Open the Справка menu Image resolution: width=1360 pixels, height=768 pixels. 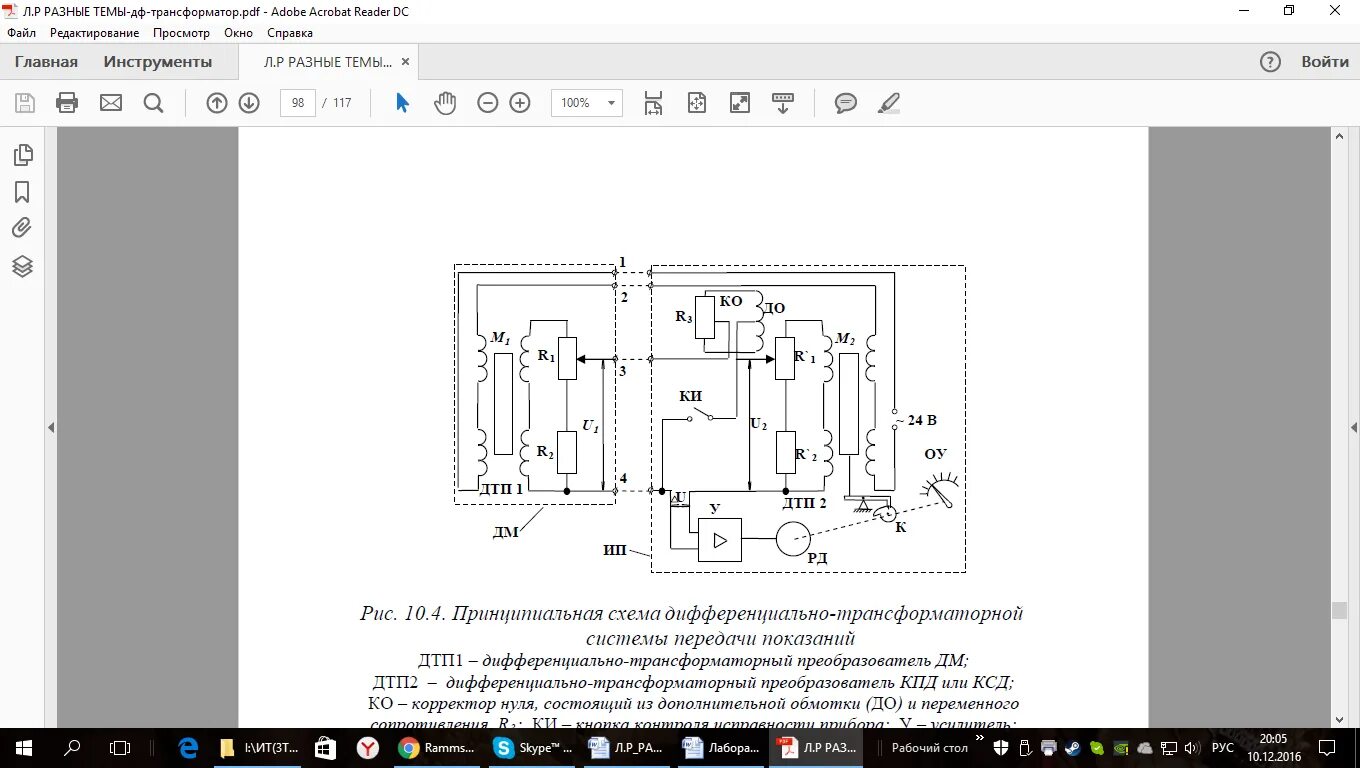coord(290,33)
